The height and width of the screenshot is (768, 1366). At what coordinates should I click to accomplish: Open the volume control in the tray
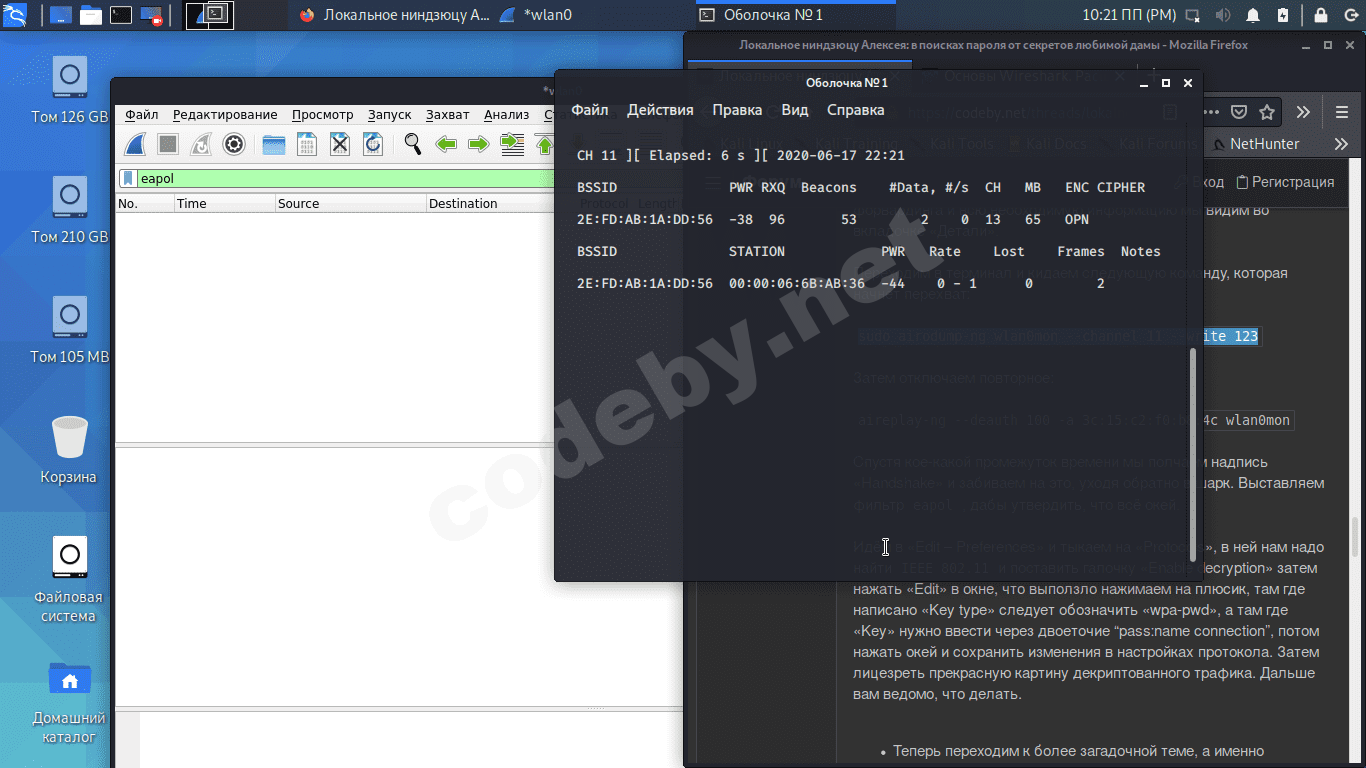tap(1222, 15)
